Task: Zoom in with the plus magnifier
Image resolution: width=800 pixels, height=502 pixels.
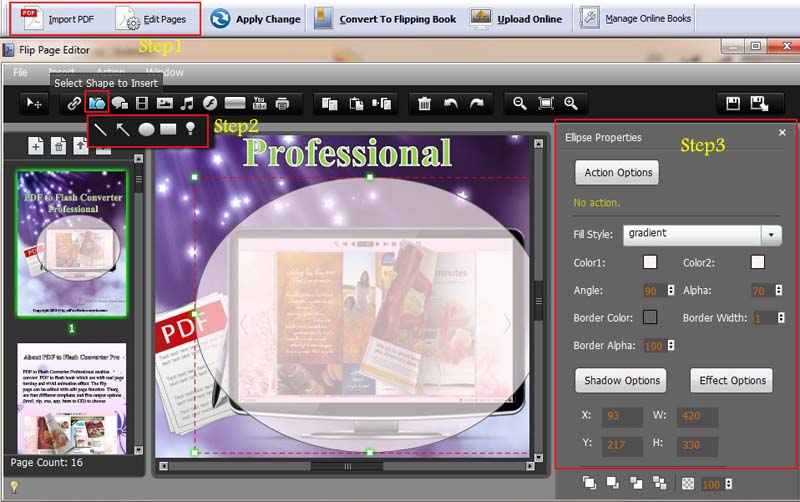Action: (571, 104)
